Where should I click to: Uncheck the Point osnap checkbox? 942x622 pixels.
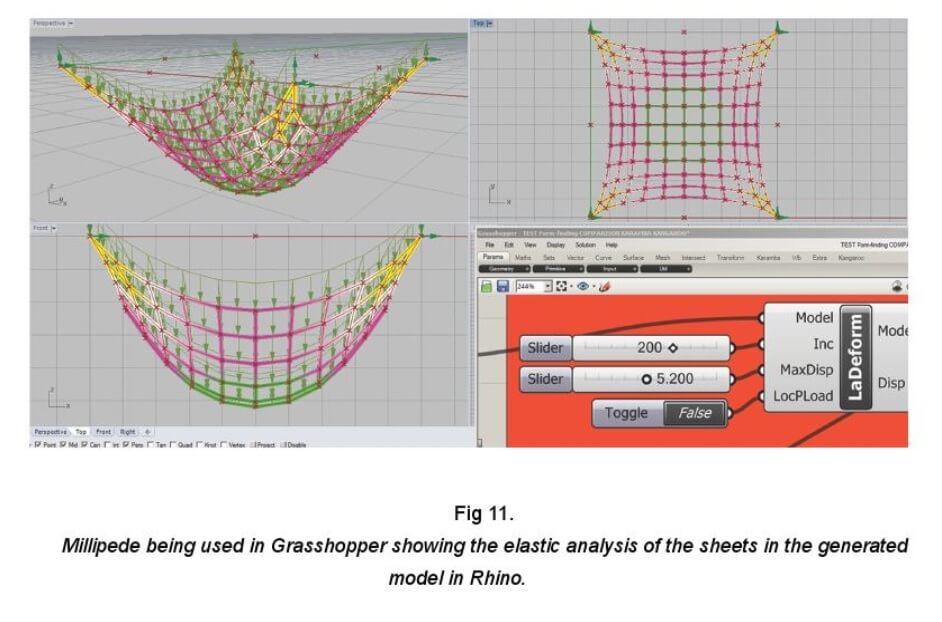point(36,443)
